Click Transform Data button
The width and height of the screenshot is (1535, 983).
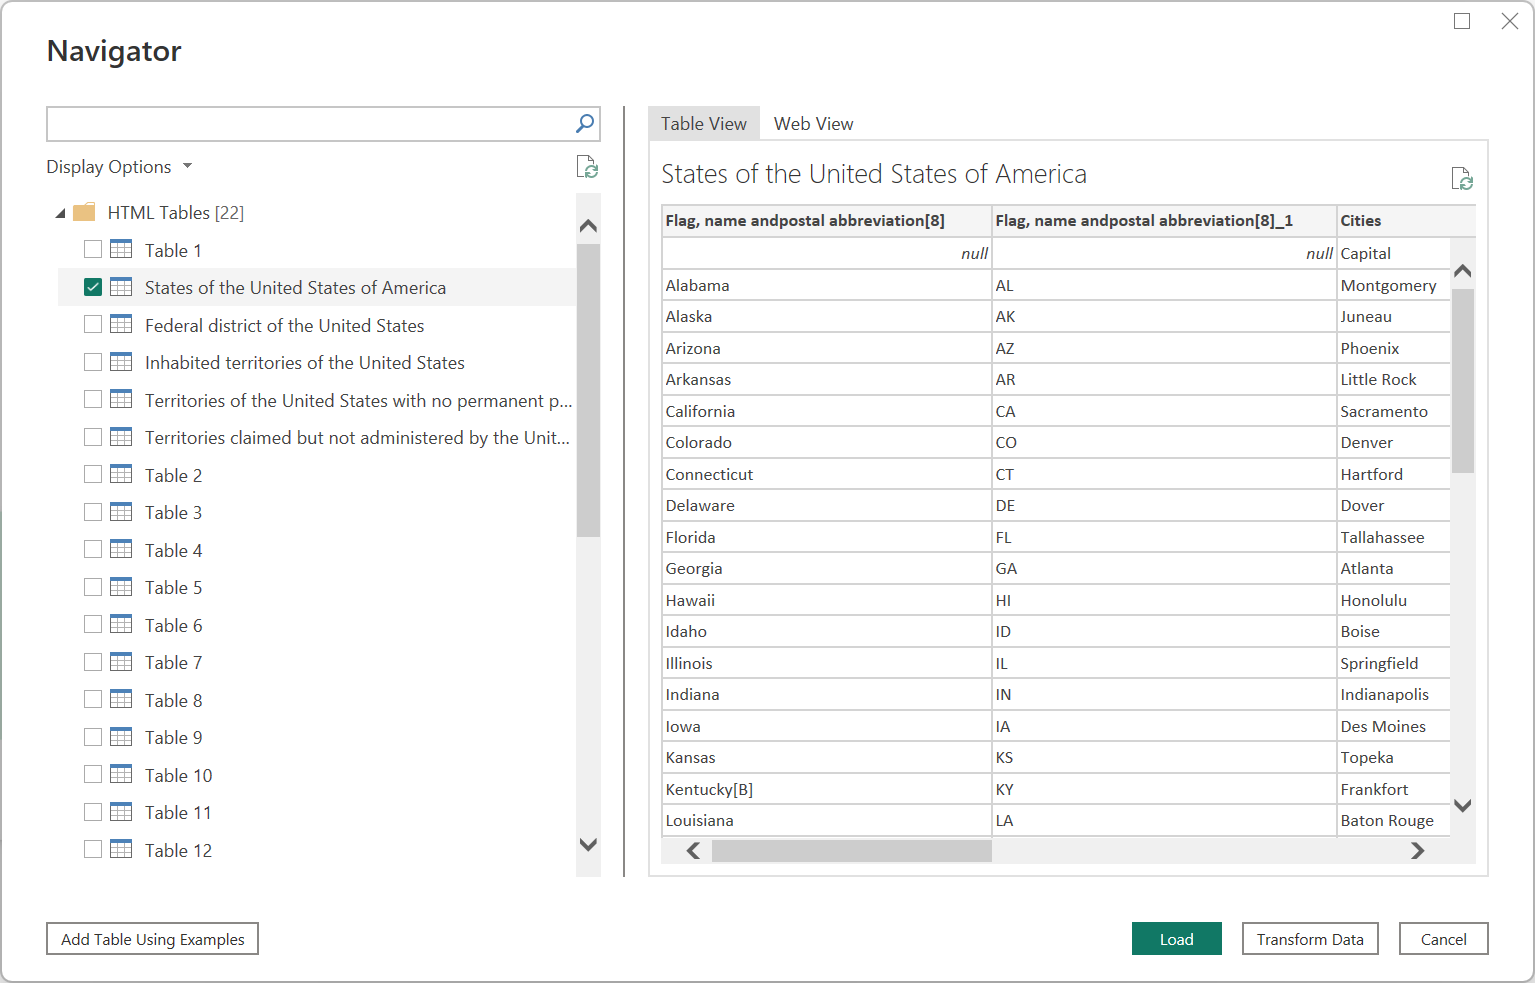(x=1310, y=939)
